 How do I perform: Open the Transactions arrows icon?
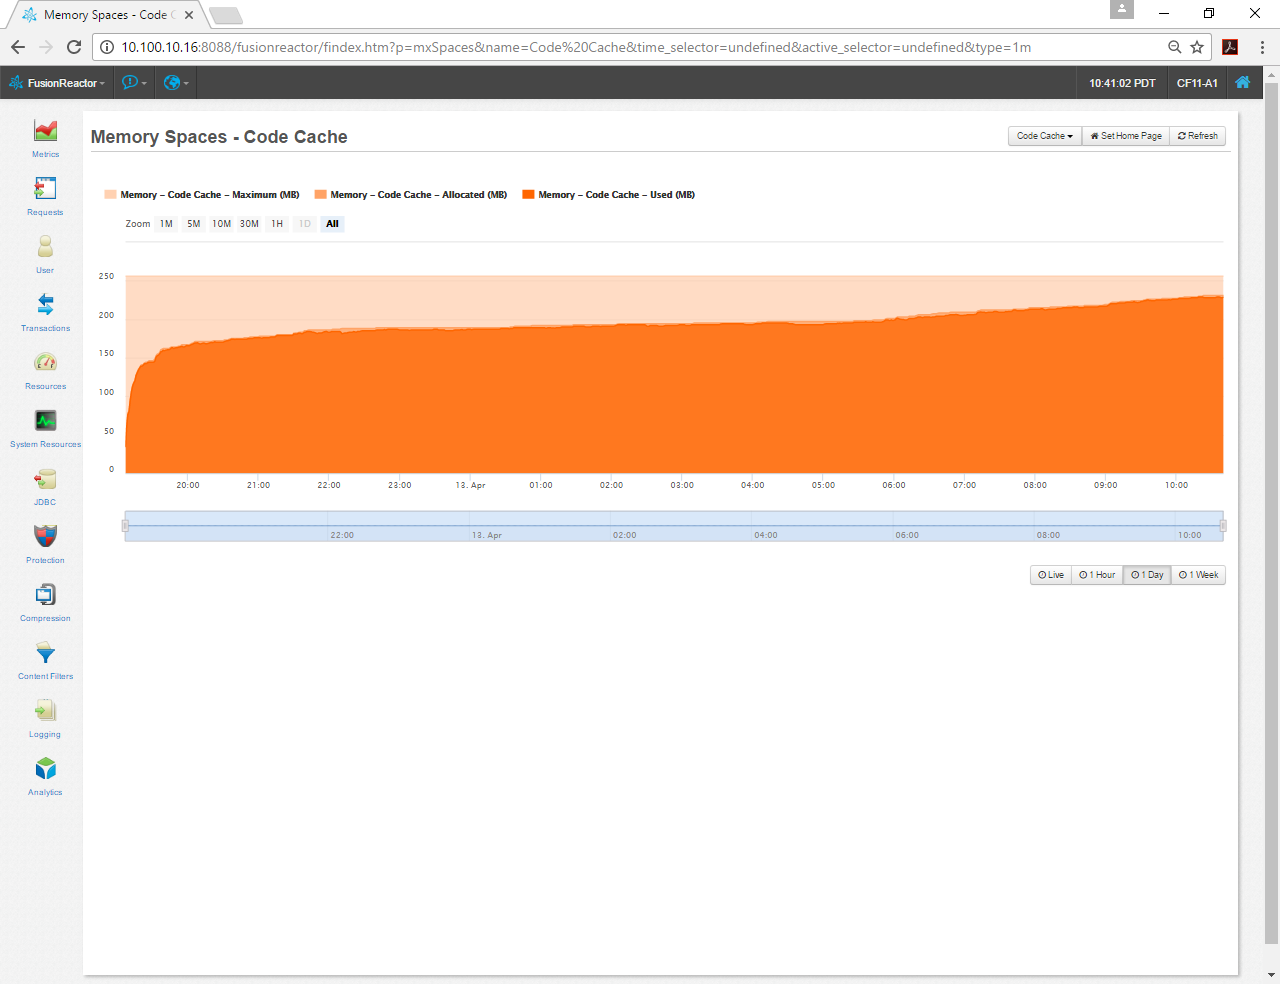(45, 304)
